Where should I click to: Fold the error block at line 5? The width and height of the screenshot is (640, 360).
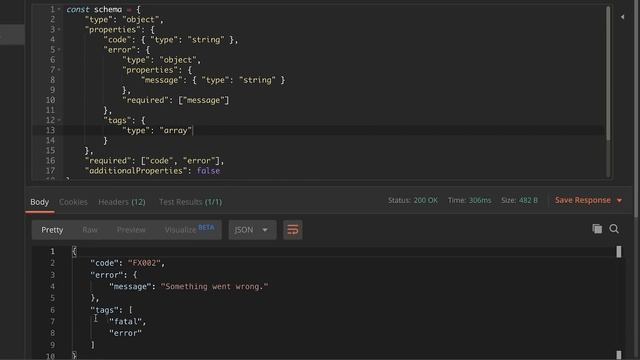coord(59,49)
